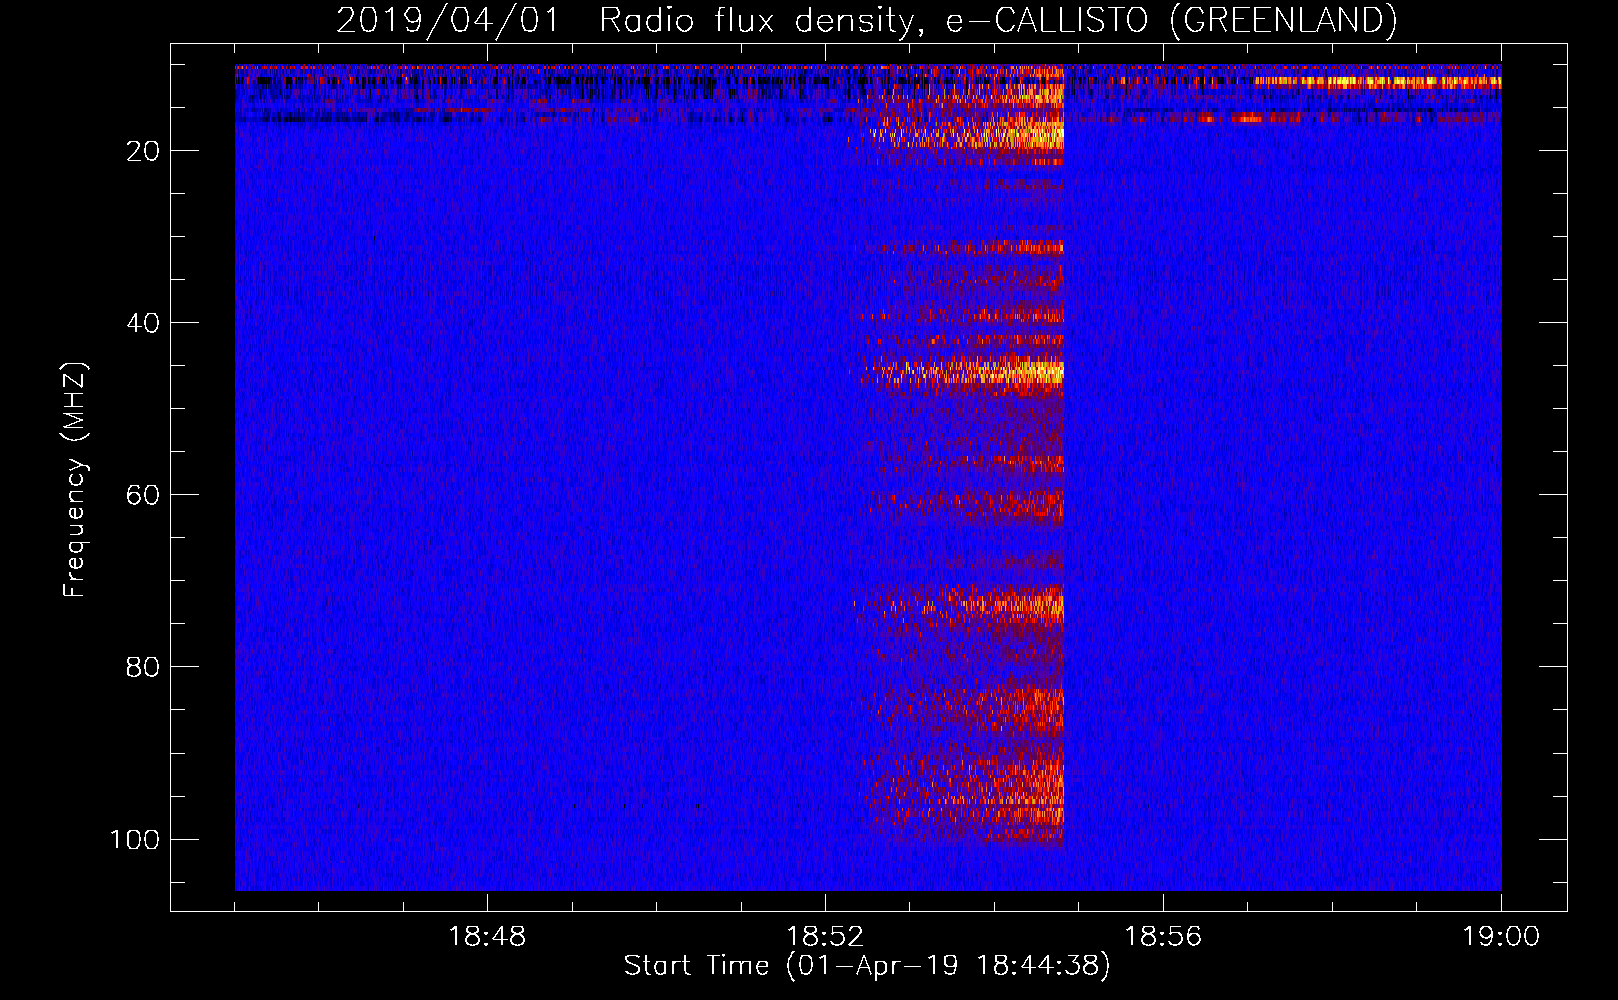This screenshot has width=1618, height=1000.
Task: Click the Start Time axis label
Action: click(867, 966)
